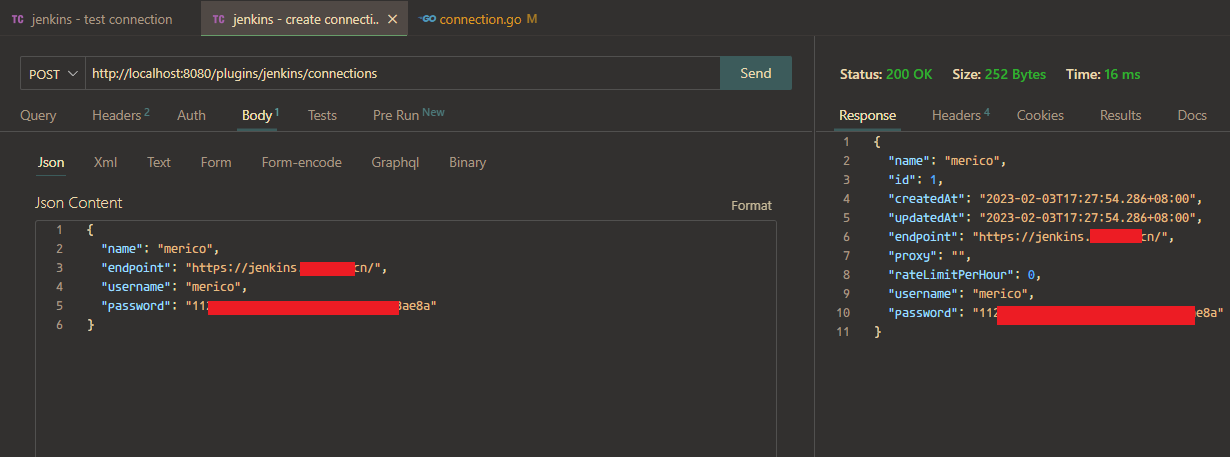Click the TC icon on test connection tab

pyautogui.click(x=18, y=19)
